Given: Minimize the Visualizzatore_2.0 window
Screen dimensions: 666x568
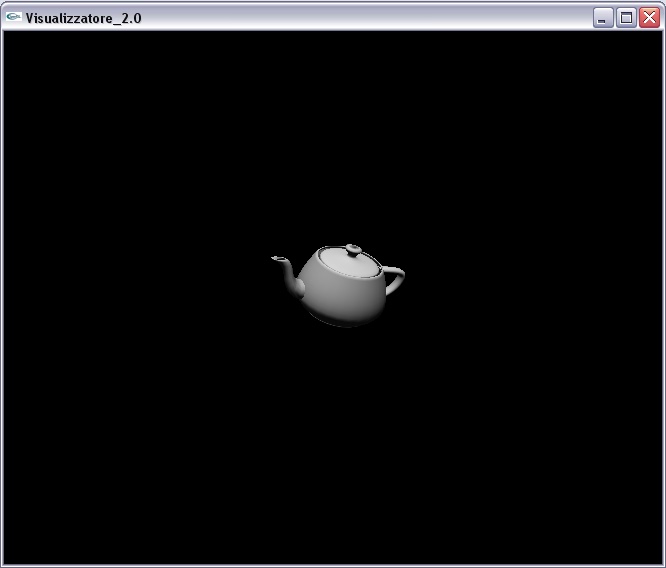Looking at the screenshot, I should 603,18.
